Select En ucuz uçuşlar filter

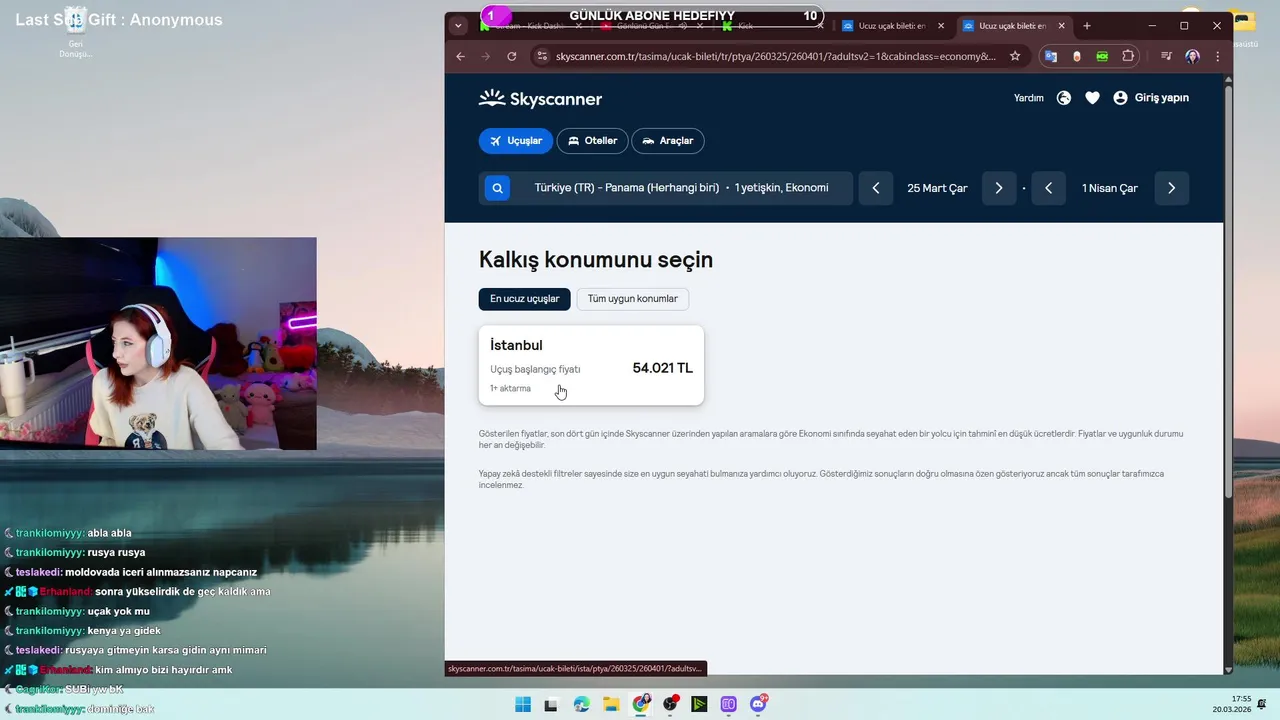coord(525,299)
